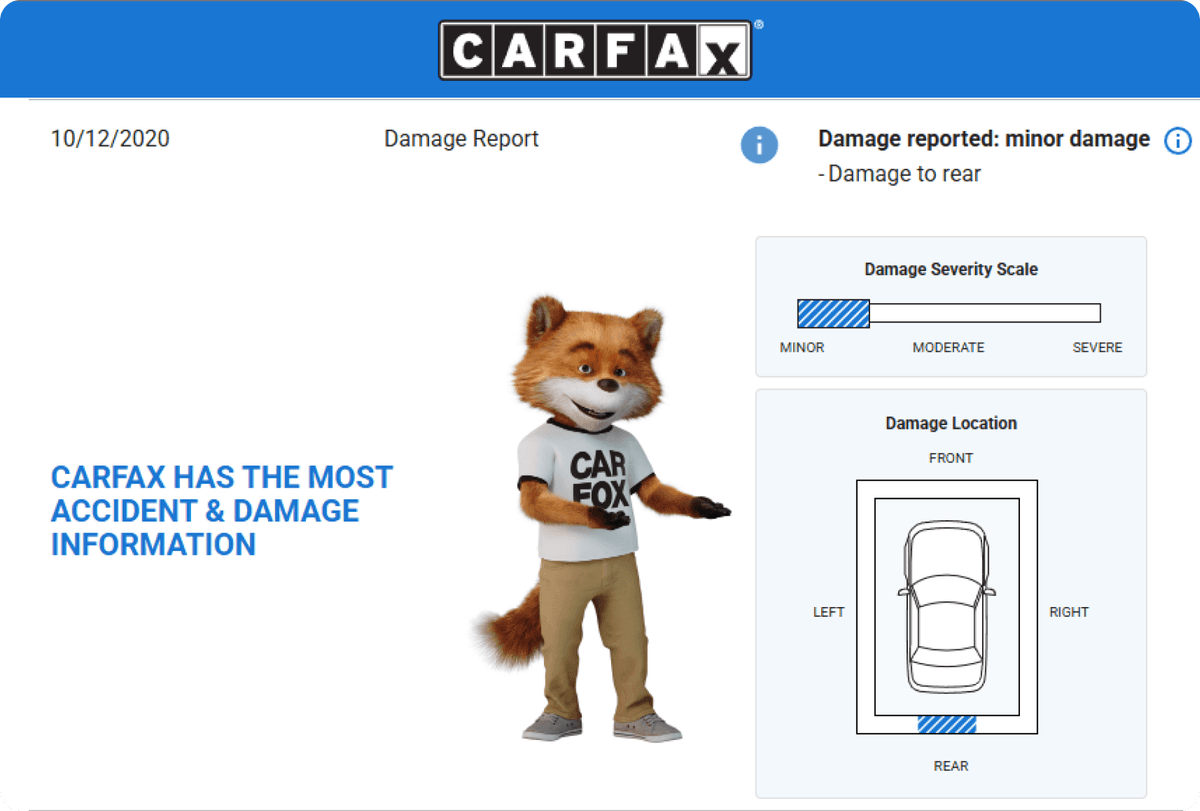1200x811 pixels.
Task: Click the solid blue info icon
Action: click(759, 144)
